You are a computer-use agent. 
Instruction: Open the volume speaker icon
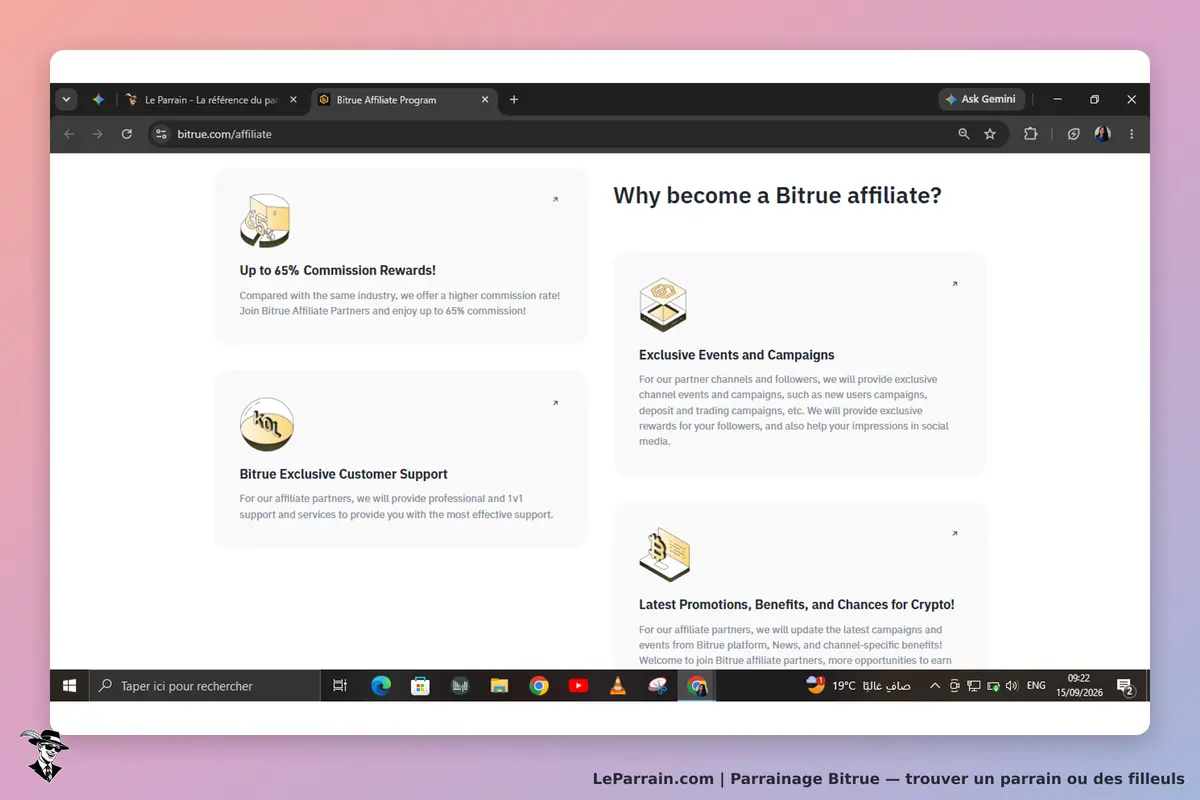coord(1012,686)
